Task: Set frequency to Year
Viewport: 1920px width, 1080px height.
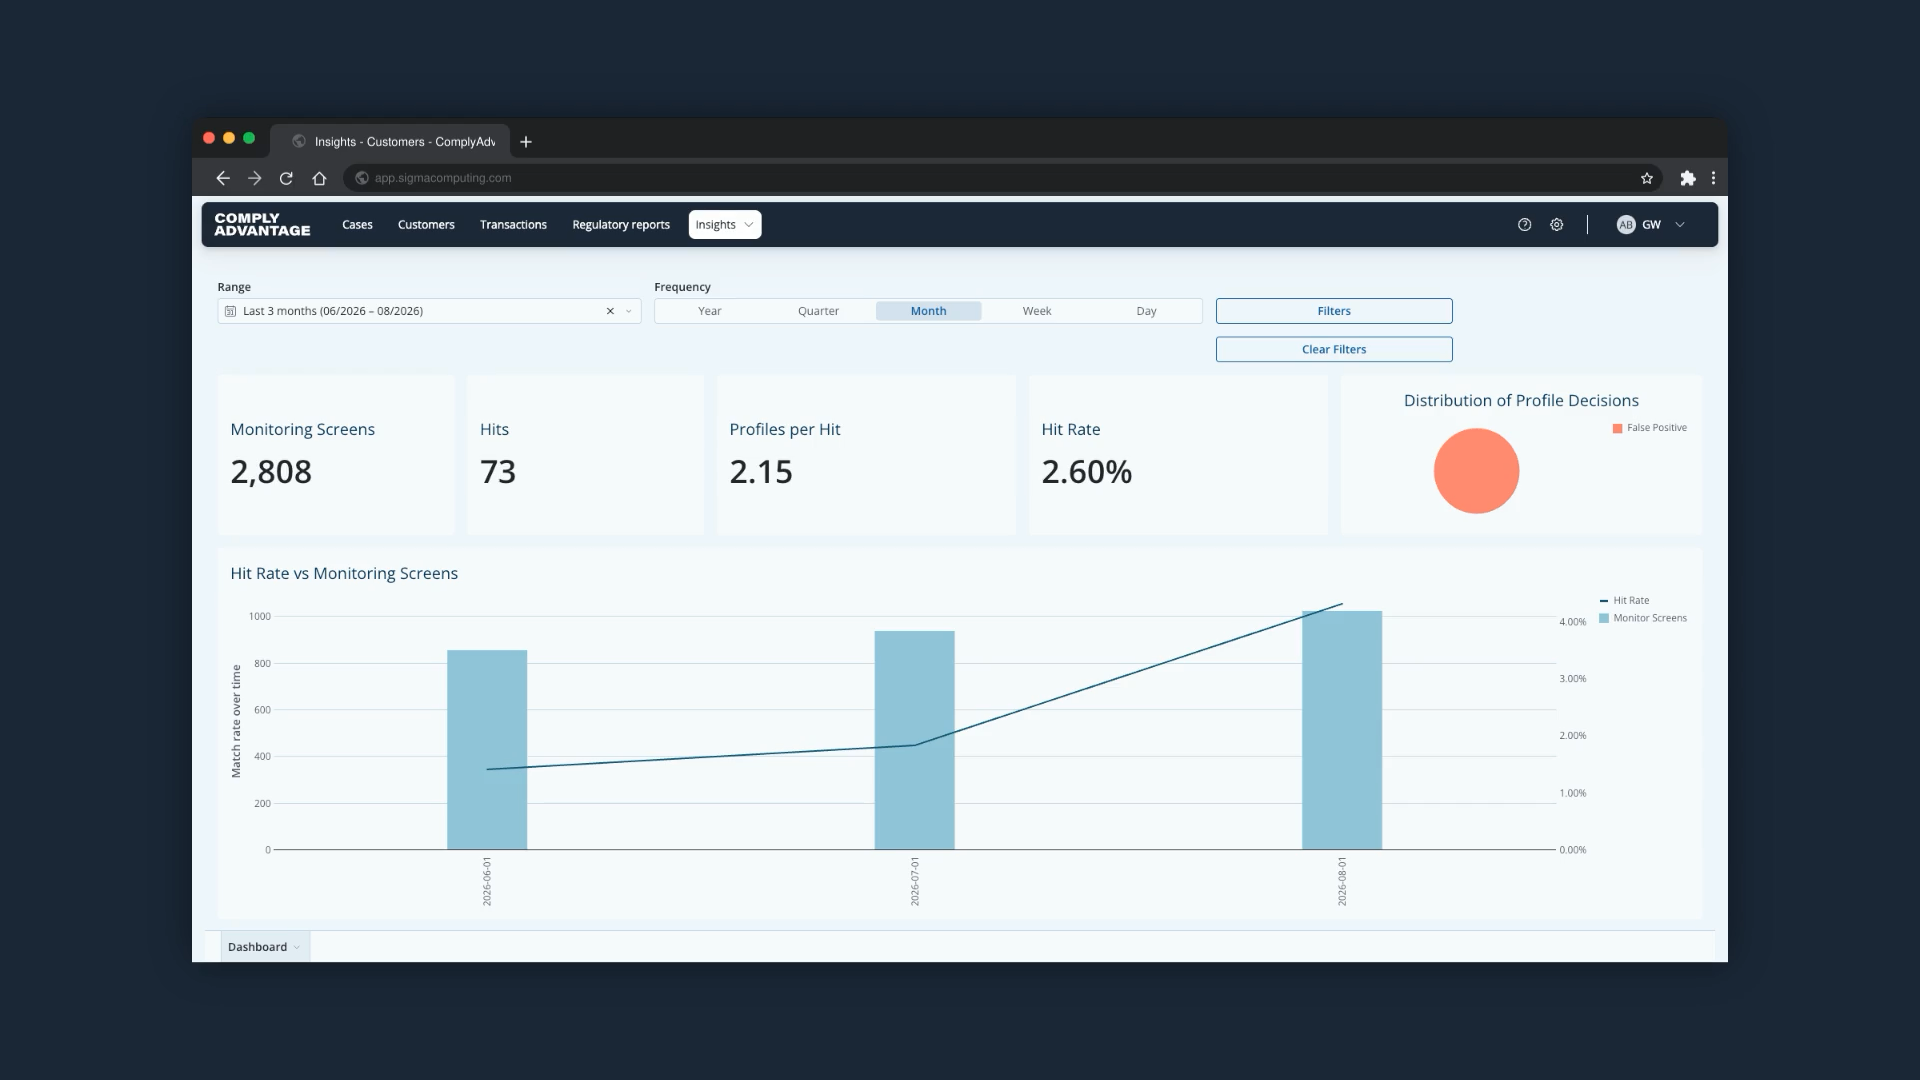Action: click(x=709, y=311)
